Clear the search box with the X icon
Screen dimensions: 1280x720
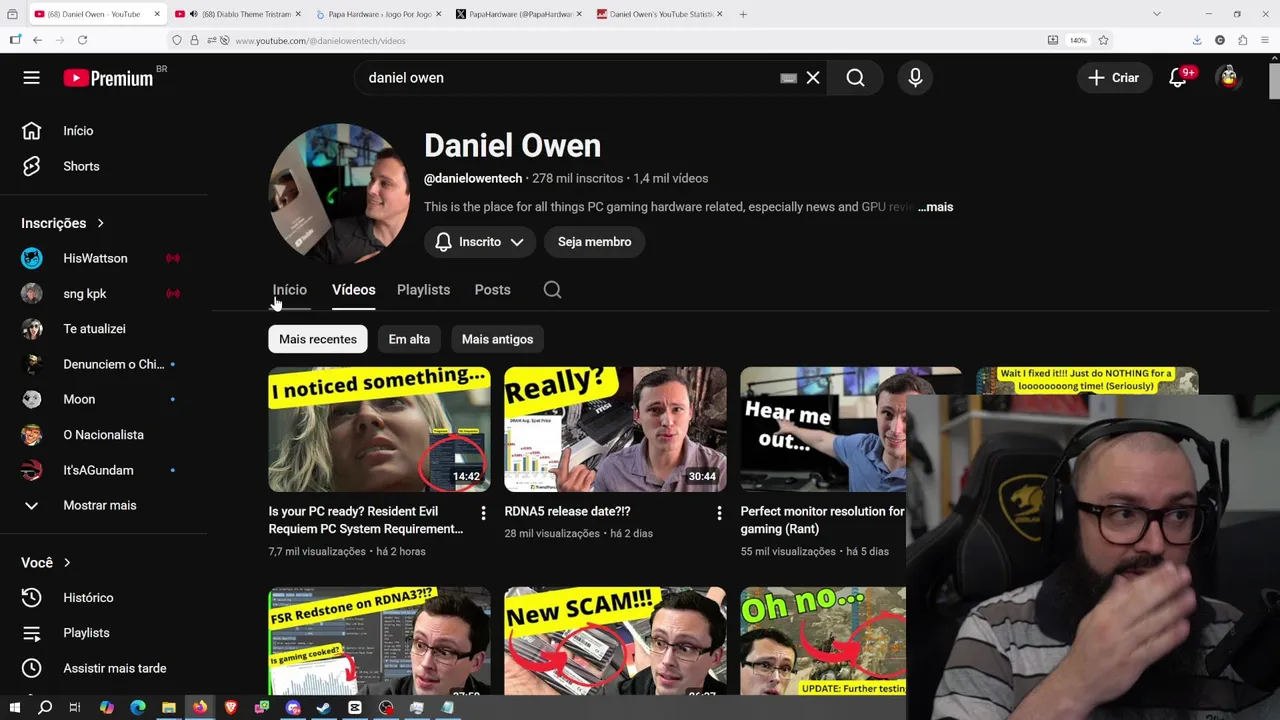pyautogui.click(x=813, y=78)
